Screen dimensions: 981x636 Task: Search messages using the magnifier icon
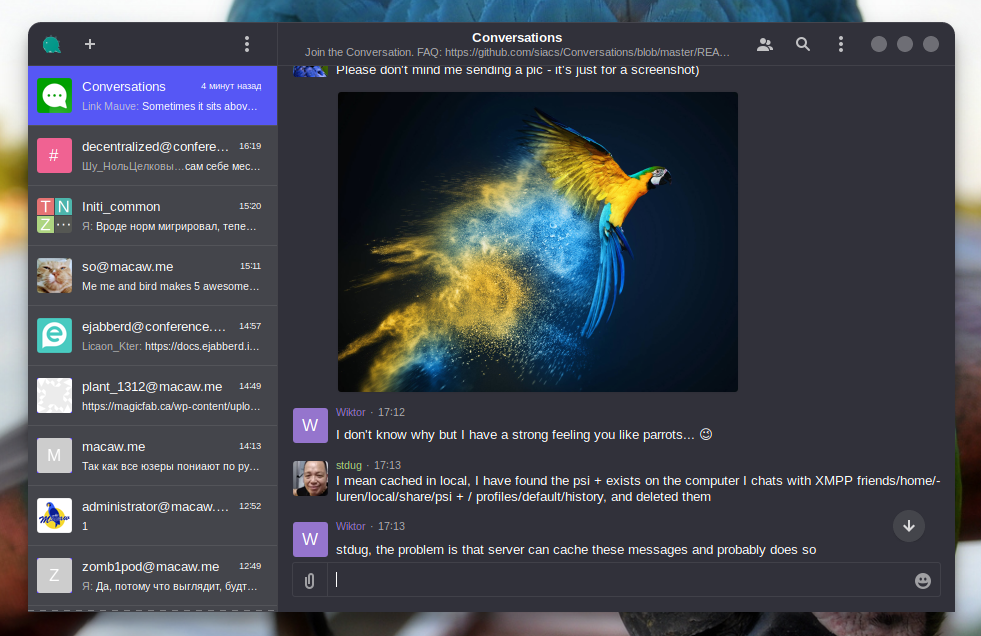pos(803,44)
